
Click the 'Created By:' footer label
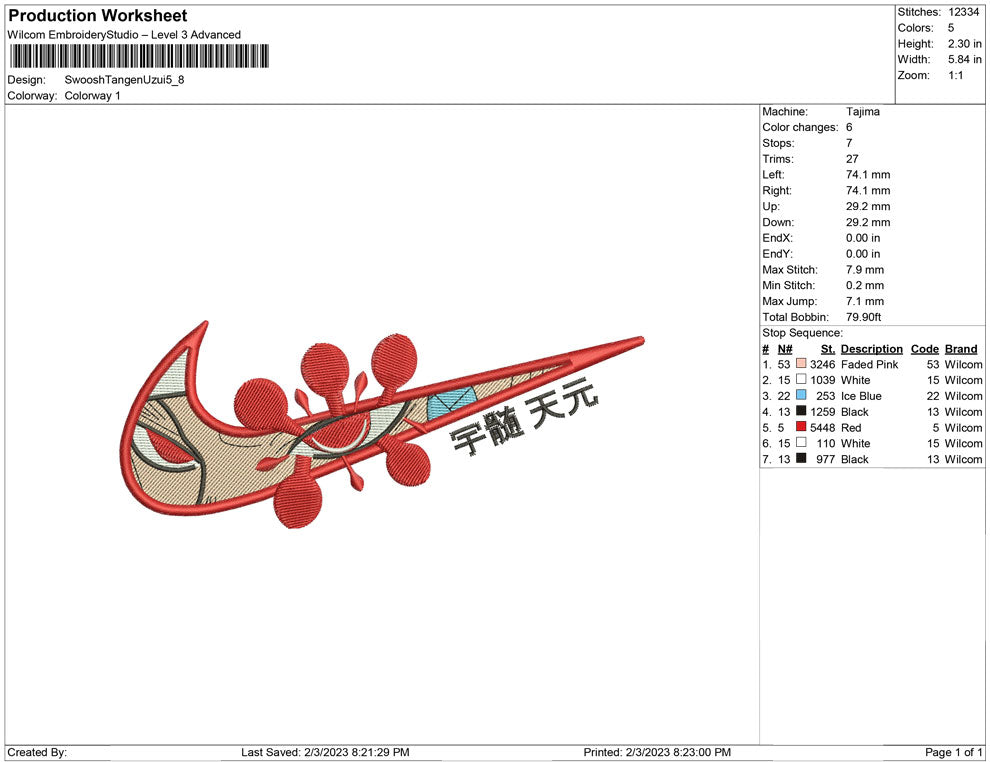[37, 752]
